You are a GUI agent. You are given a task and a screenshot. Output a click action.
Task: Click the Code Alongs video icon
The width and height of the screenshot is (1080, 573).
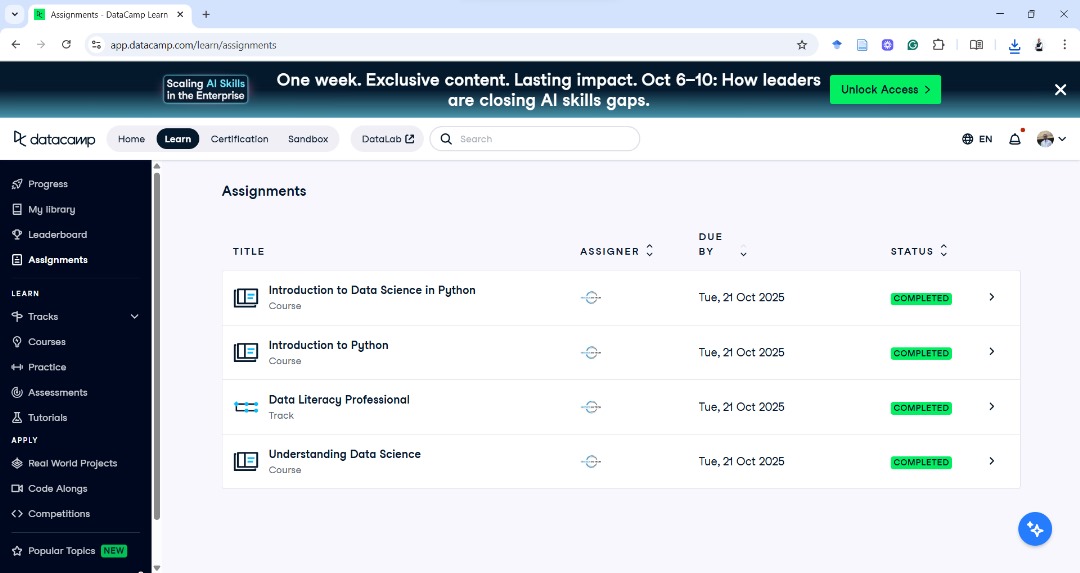point(17,488)
